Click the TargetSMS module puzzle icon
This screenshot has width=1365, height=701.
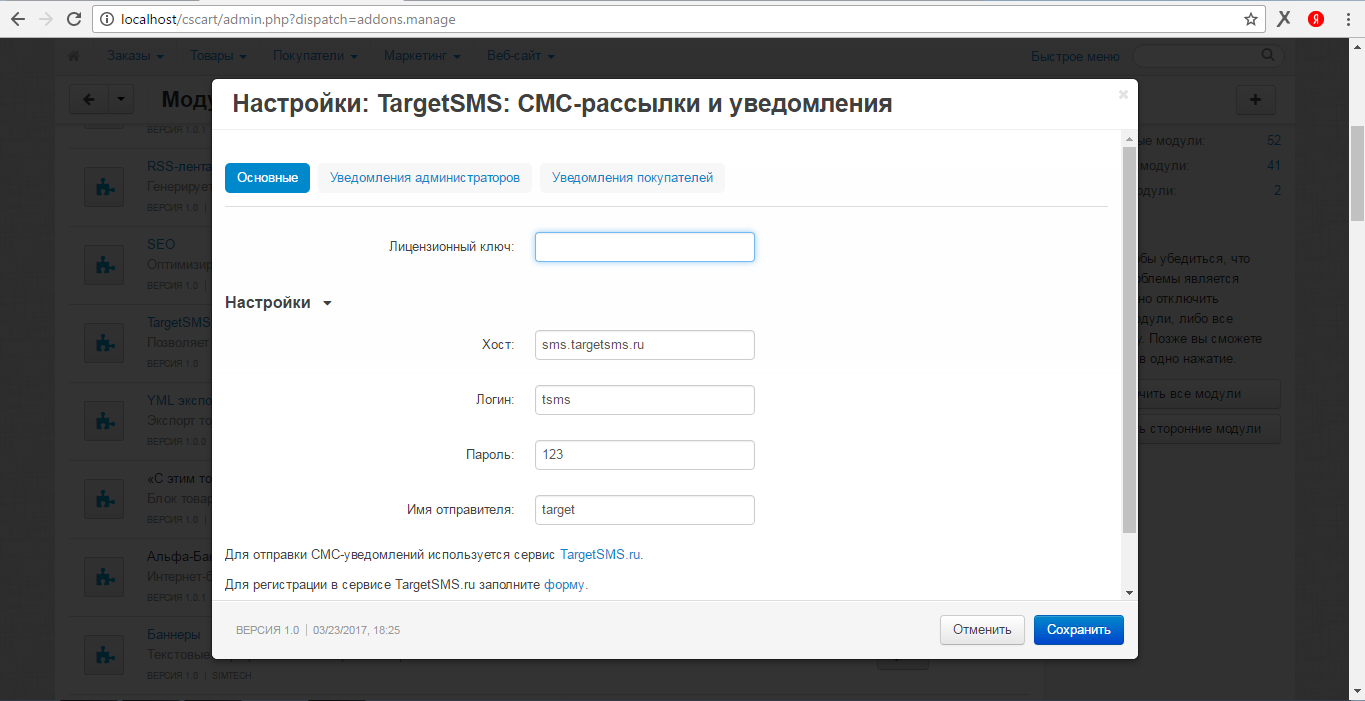(103, 342)
